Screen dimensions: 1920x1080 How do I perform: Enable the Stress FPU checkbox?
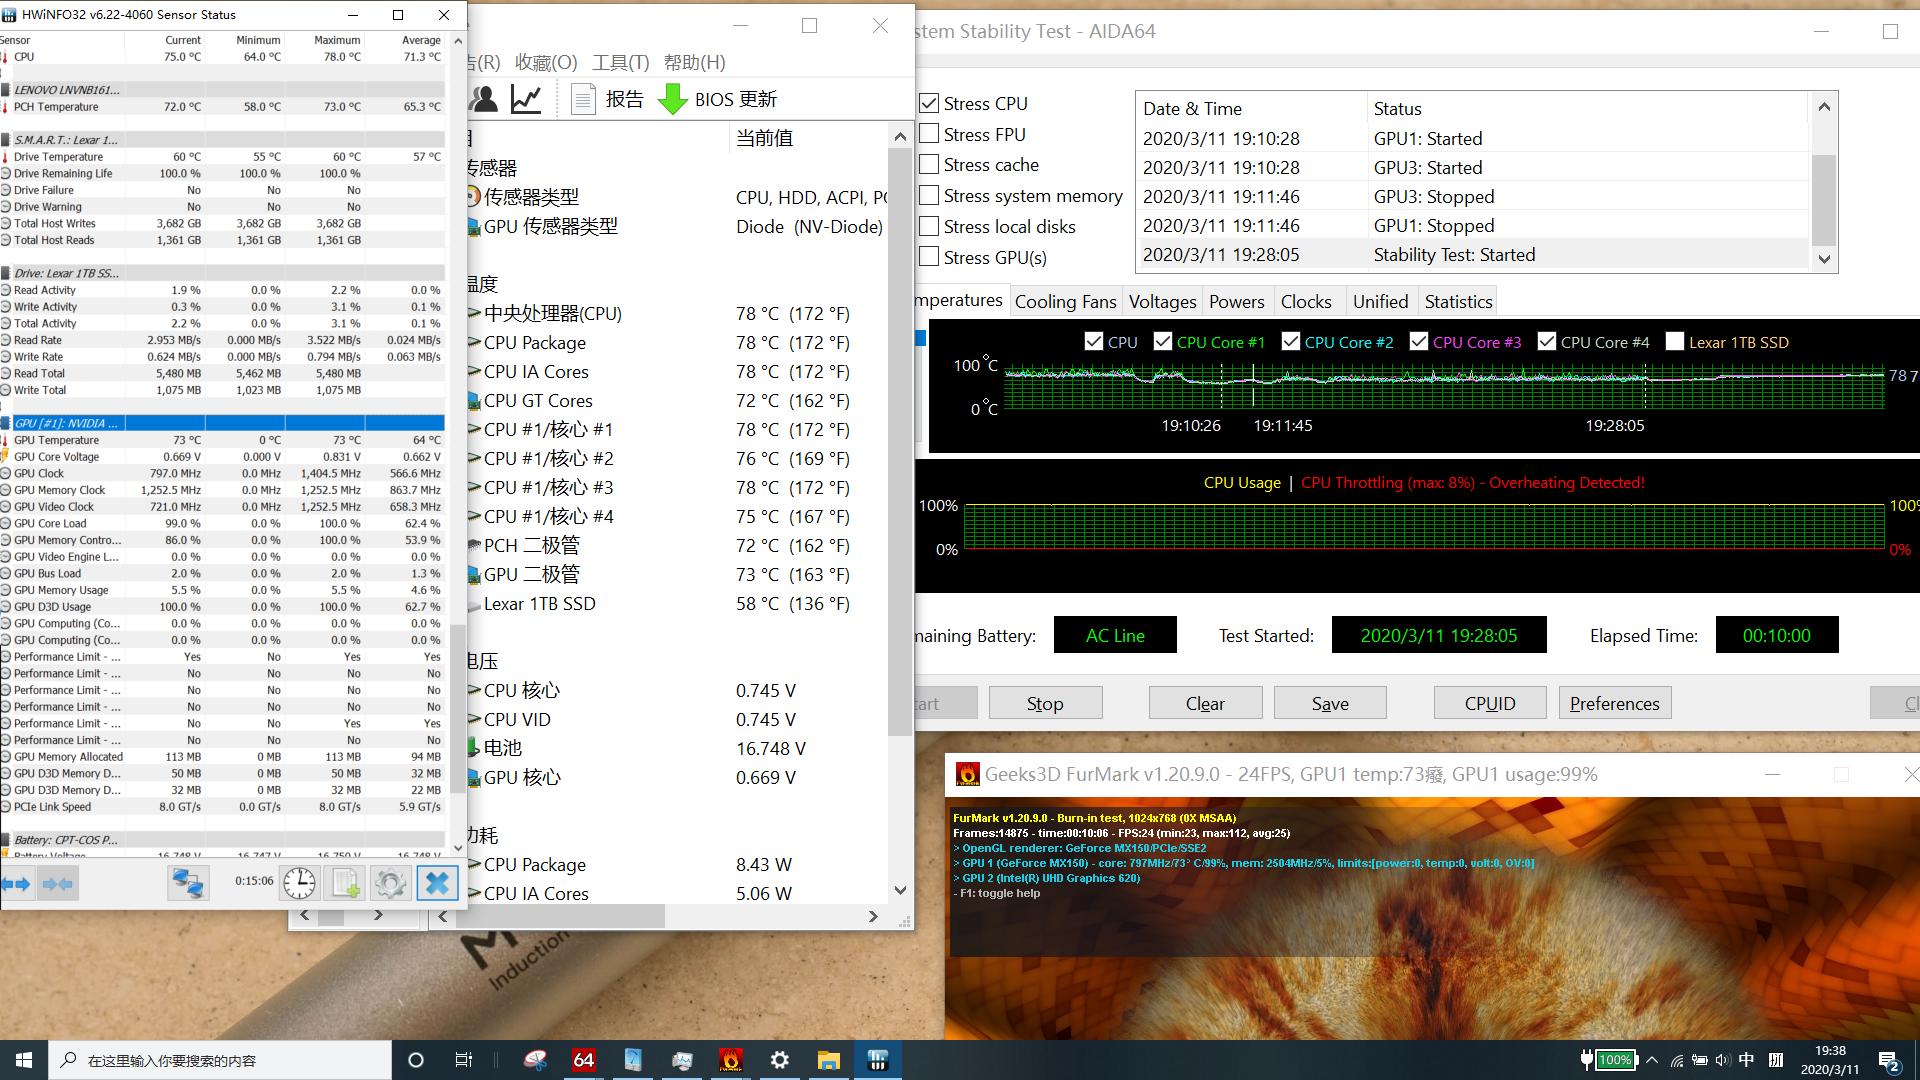click(x=929, y=134)
